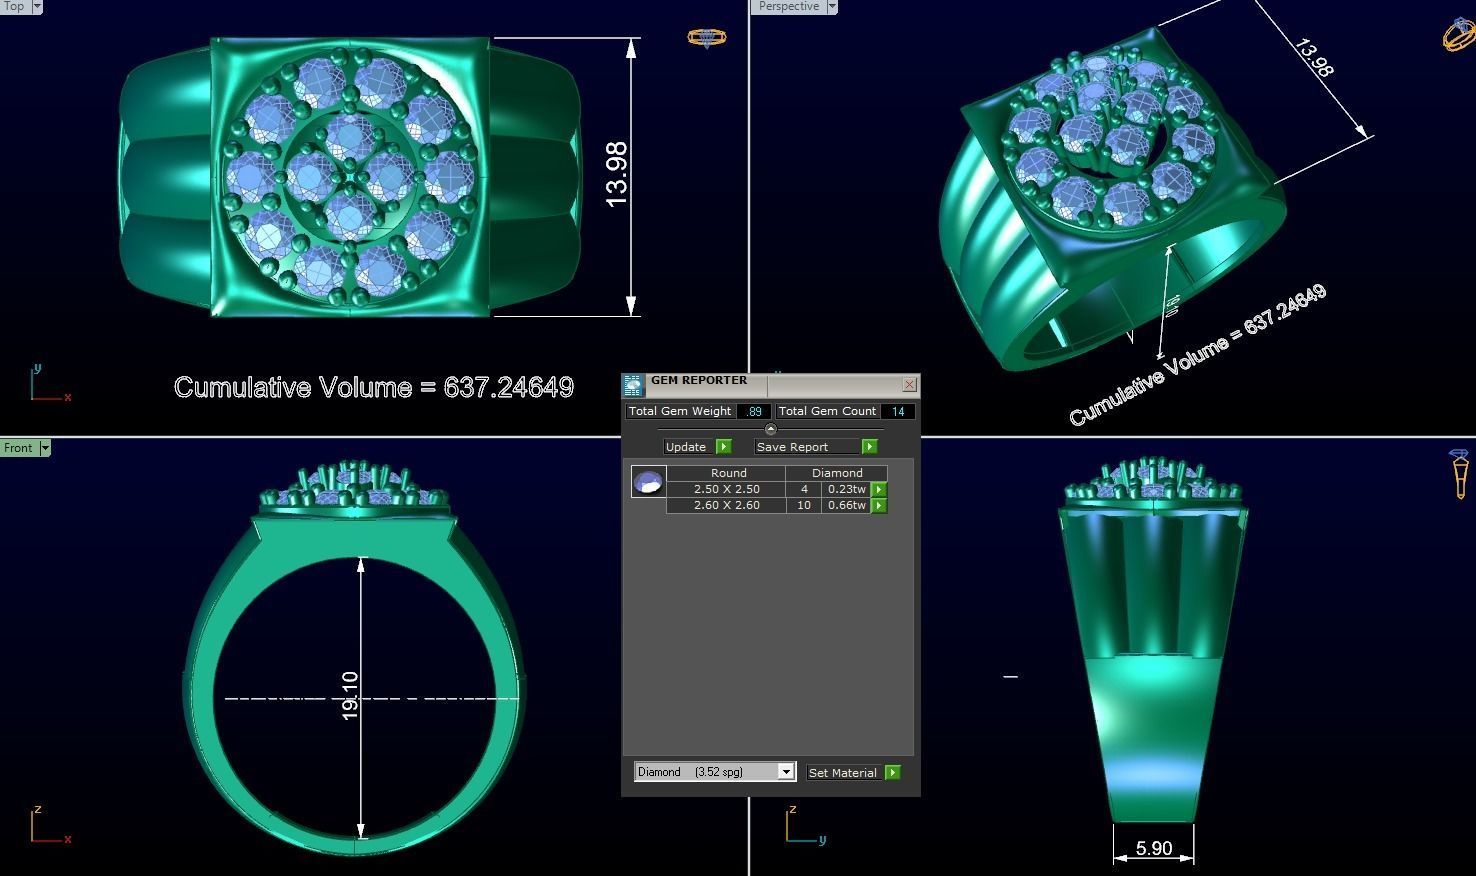This screenshot has height=876, width=1476.
Task: Close the Gem Reporter panel
Action: (x=909, y=384)
